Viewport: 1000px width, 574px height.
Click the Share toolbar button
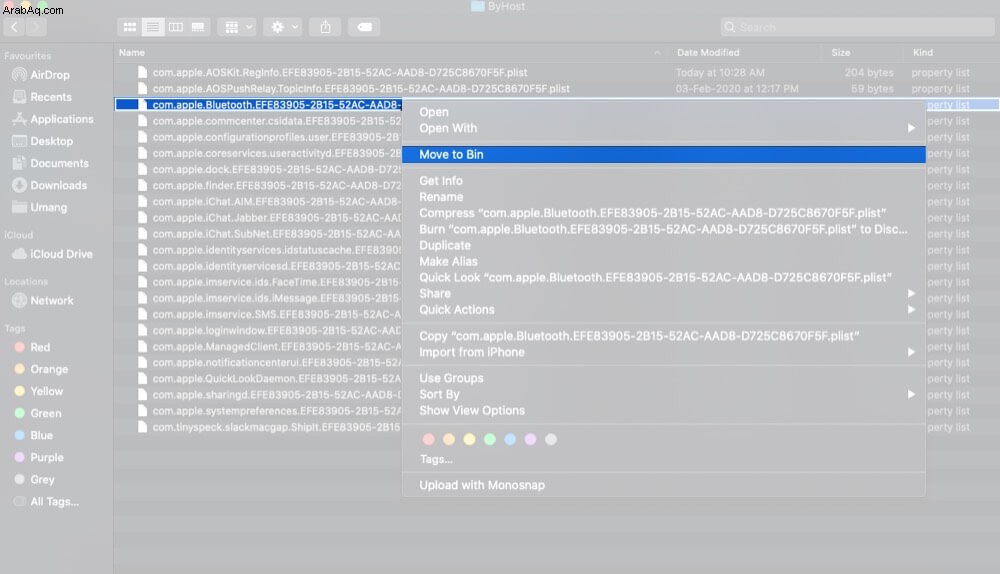pos(325,27)
